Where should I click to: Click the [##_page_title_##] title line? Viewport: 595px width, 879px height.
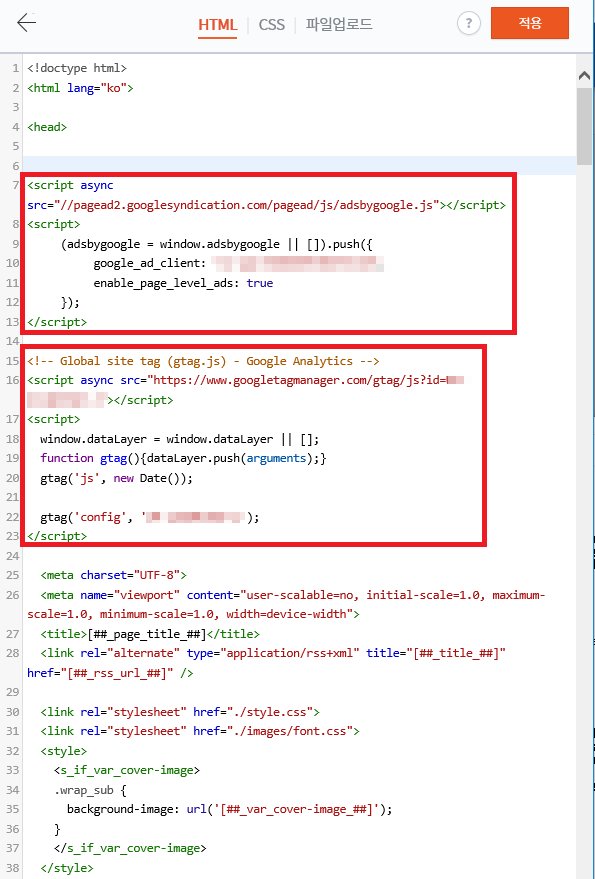click(x=150, y=634)
